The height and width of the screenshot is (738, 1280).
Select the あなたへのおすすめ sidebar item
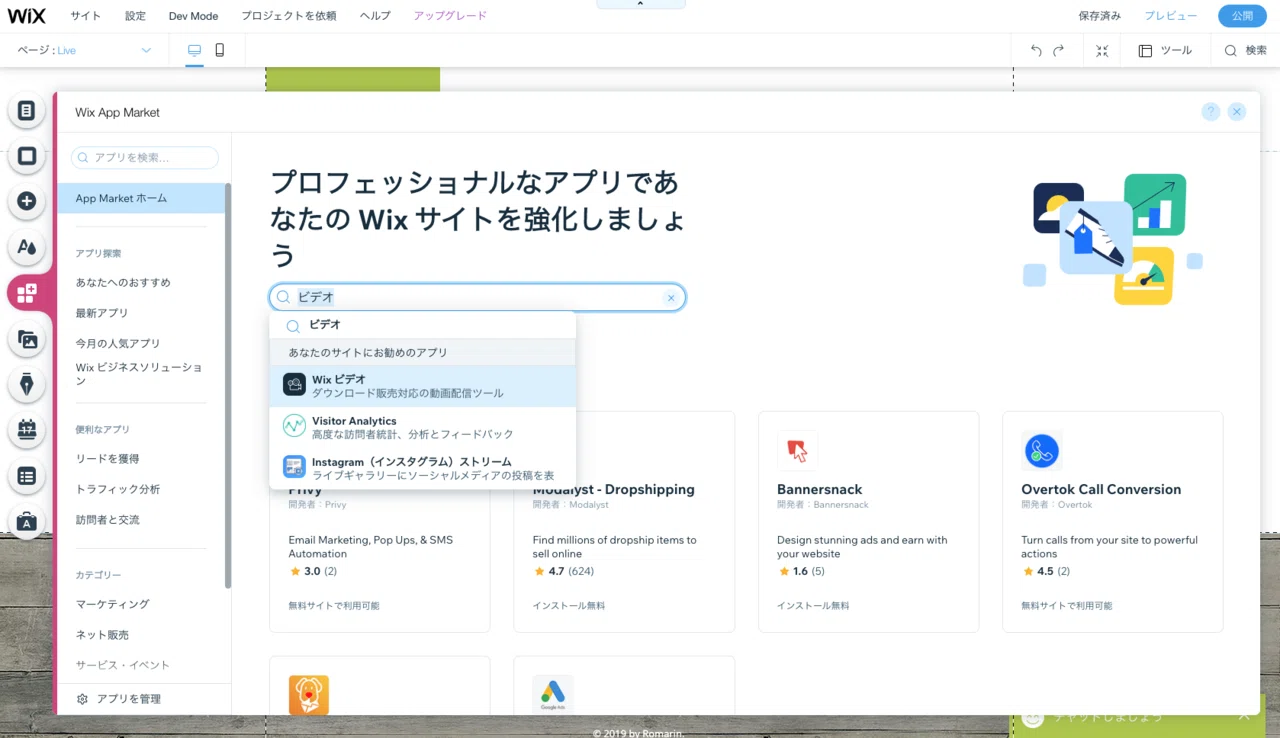coord(123,283)
